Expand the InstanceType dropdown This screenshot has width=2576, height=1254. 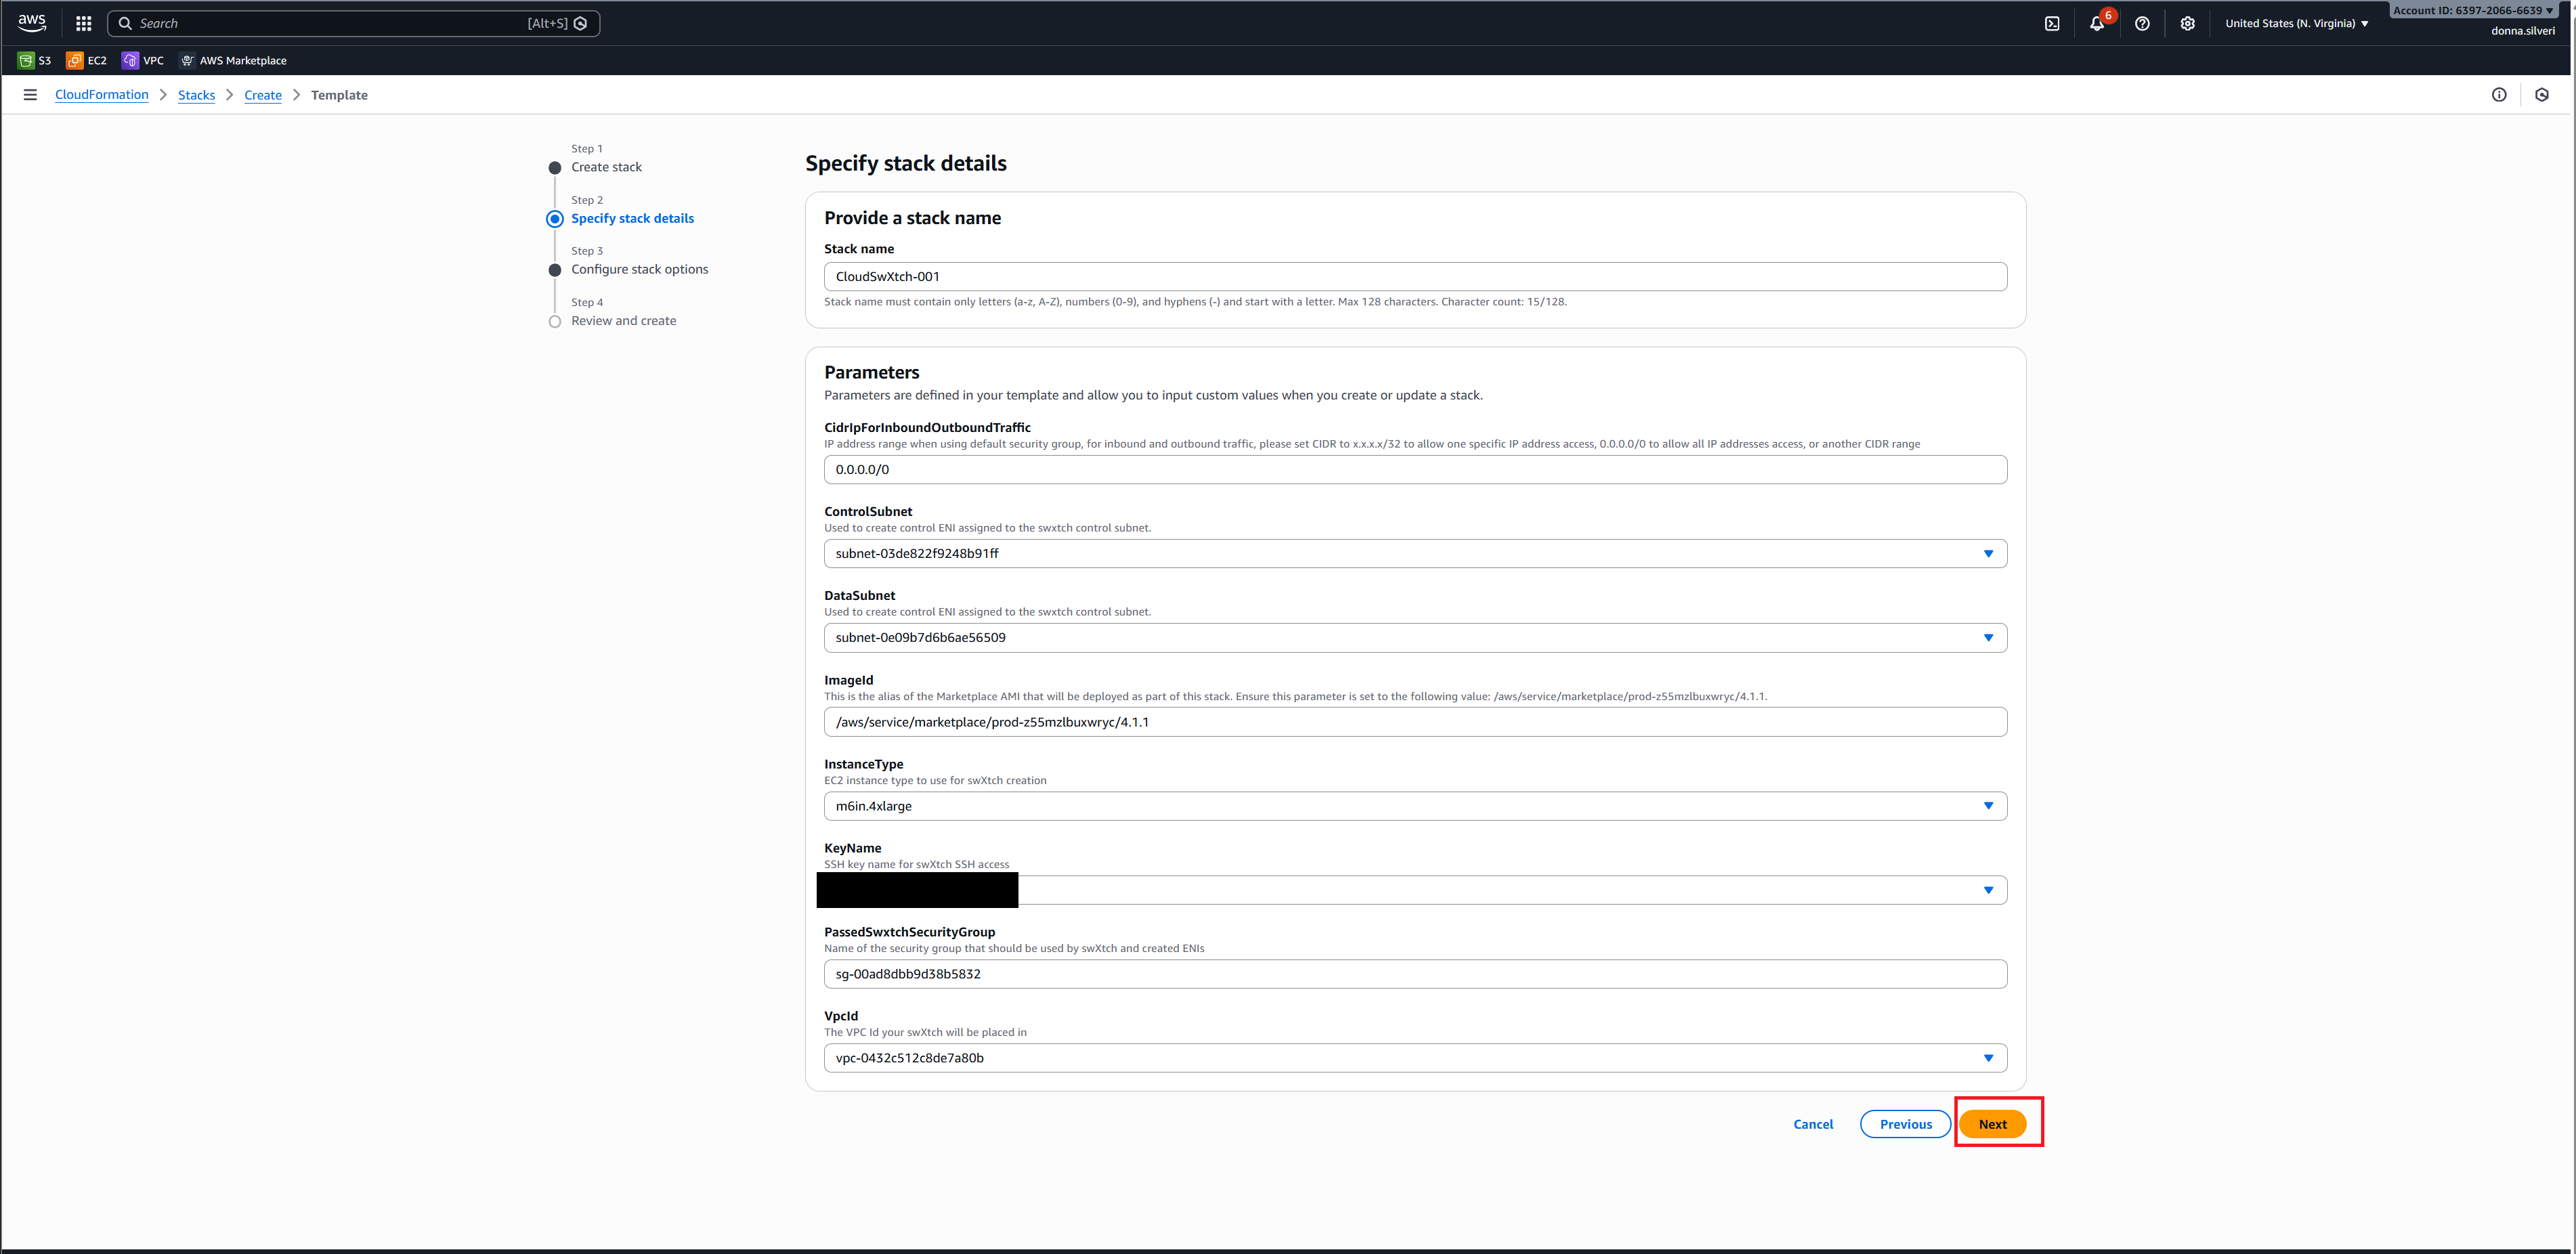[x=1414, y=806]
